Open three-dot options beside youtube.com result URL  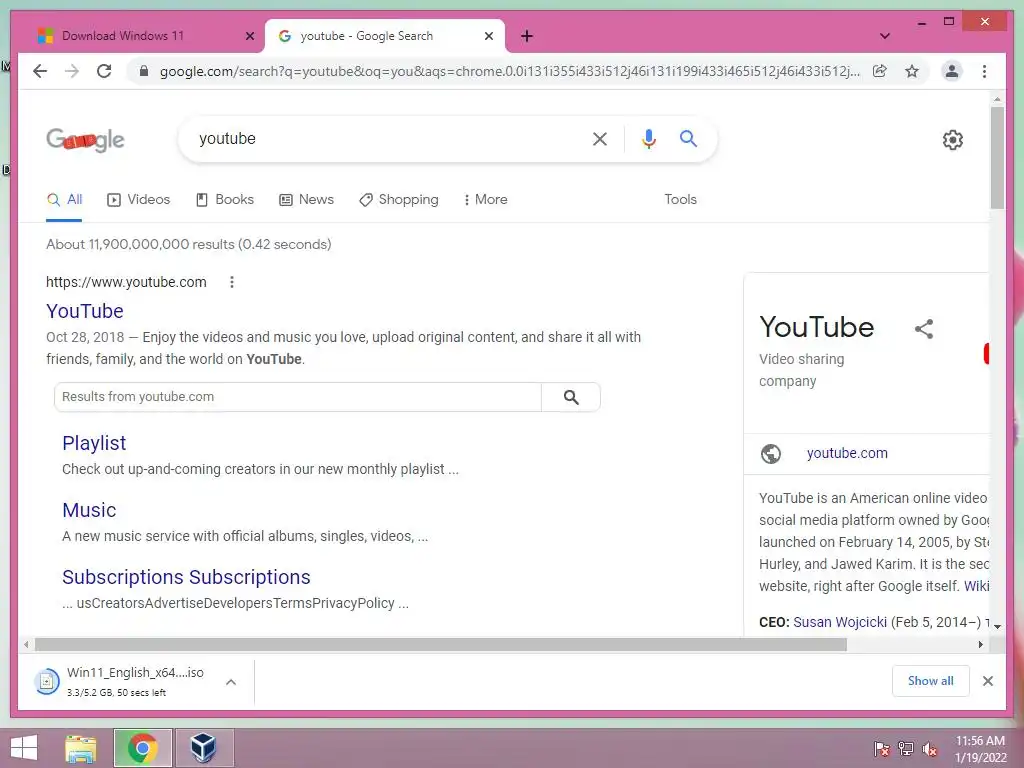[x=232, y=282]
